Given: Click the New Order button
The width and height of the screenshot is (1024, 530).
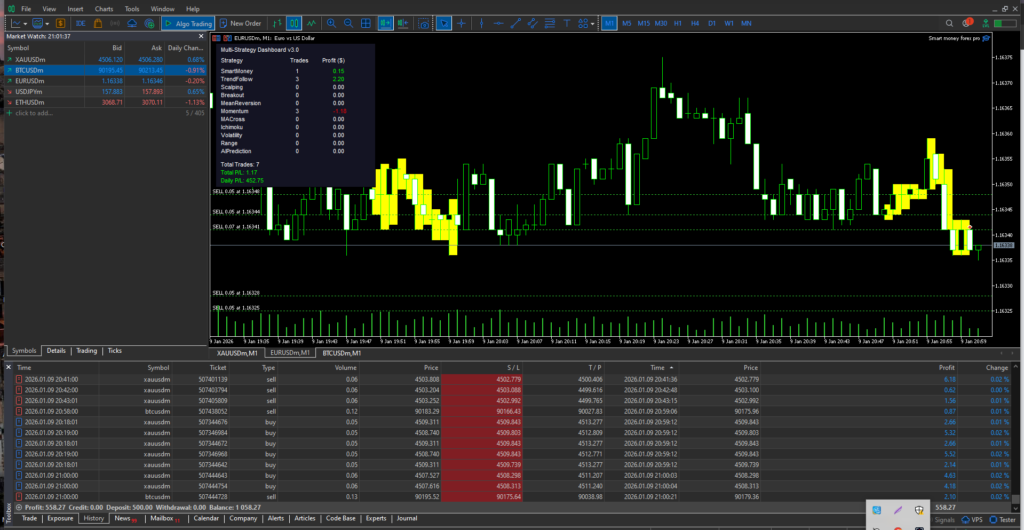Looking at the screenshot, I should [239, 22].
